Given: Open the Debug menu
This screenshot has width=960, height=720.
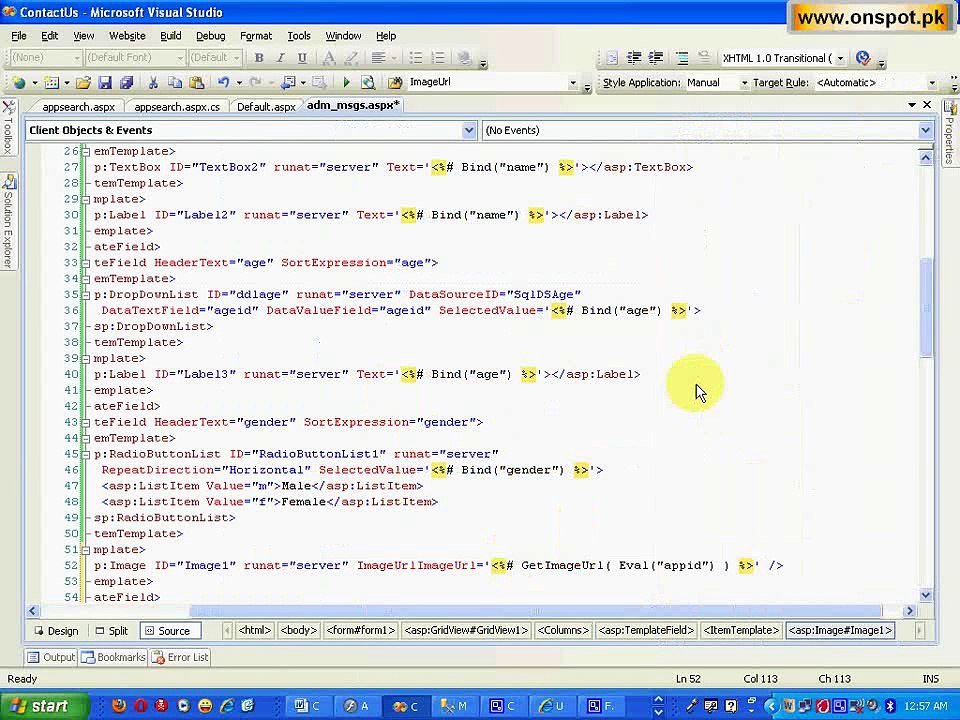Looking at the screenshot, I should (x=211, y=36).
